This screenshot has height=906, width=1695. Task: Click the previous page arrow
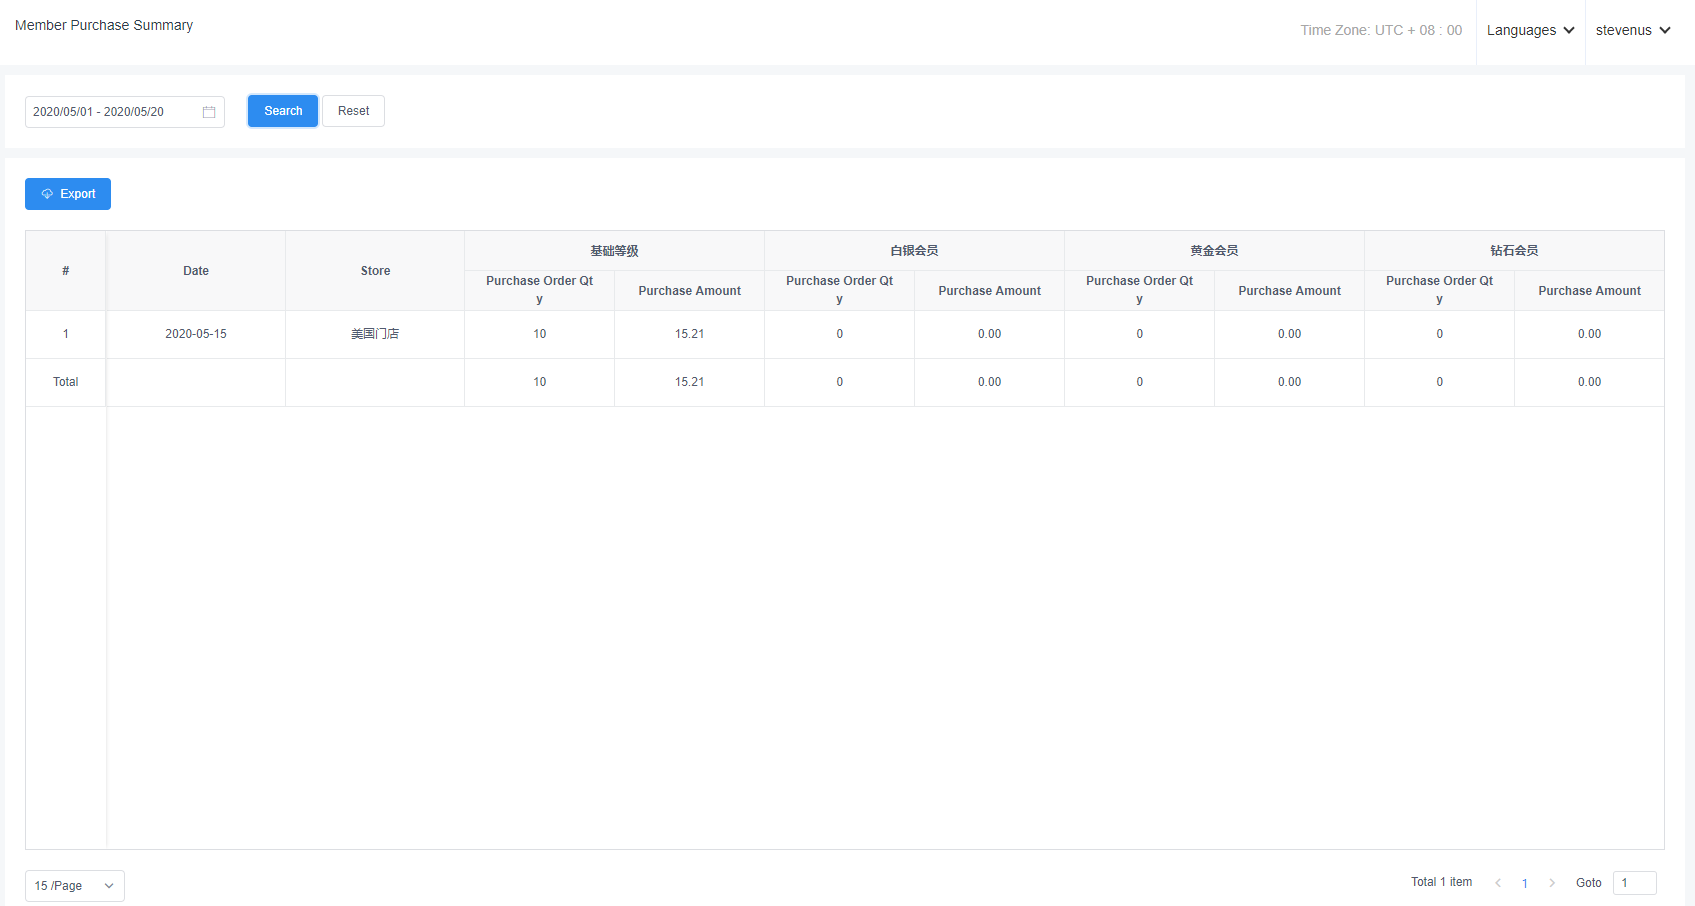tap(1498, 883)
